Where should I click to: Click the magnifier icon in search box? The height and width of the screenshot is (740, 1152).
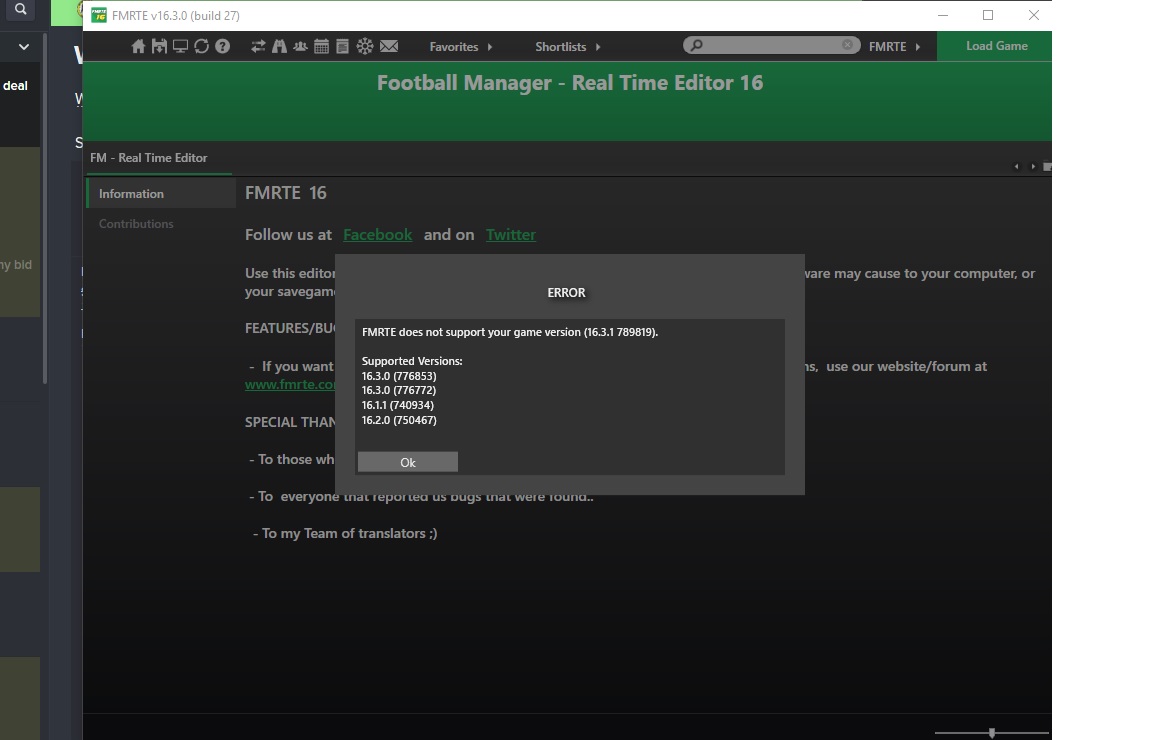pos(696,46)
